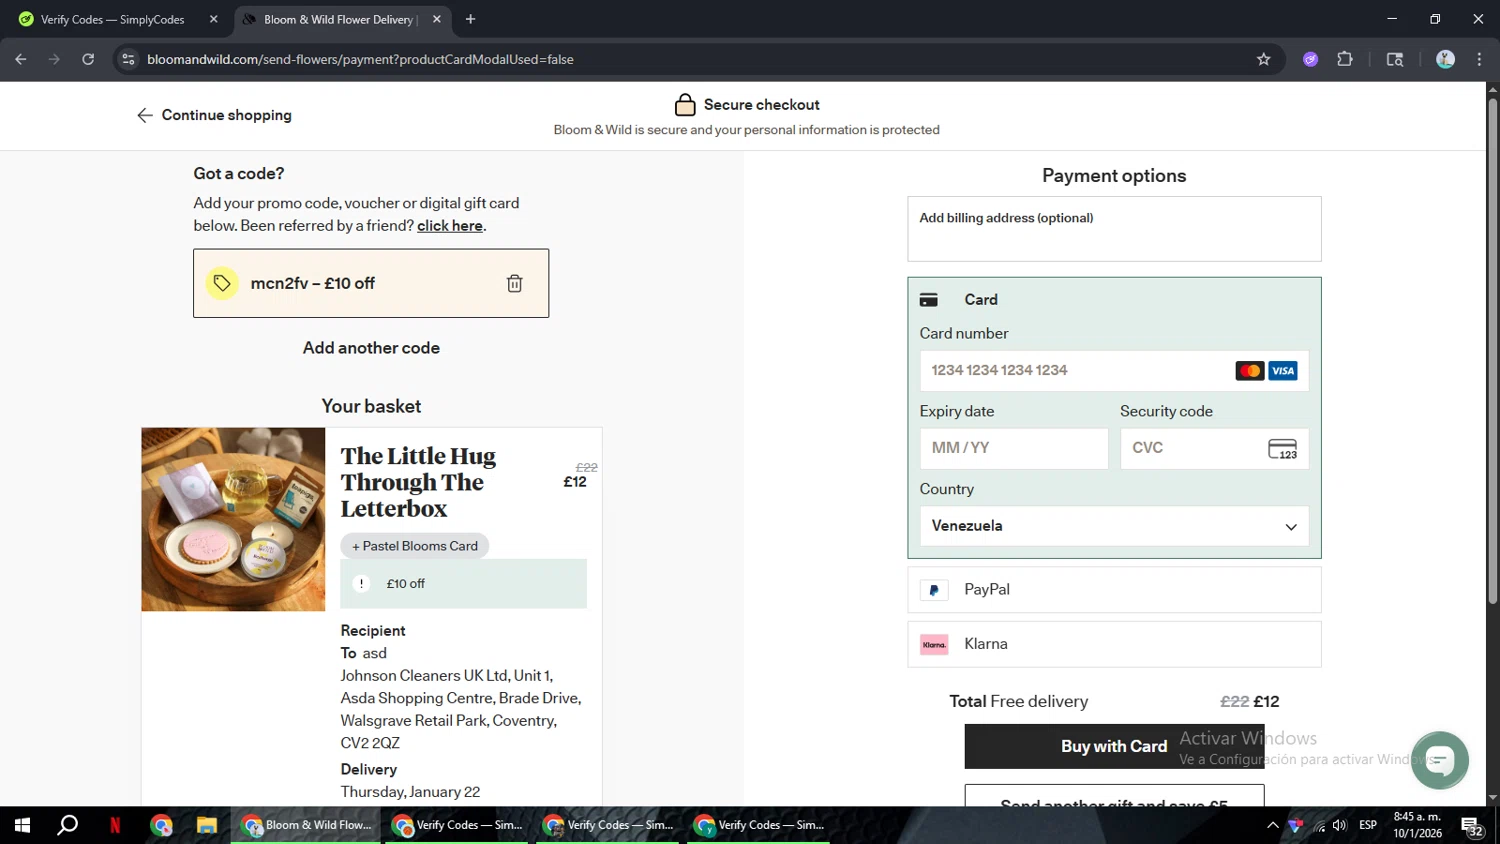1500x844 pixels.
Task: Reload the Bloom & Wild page
Action: pyautogui.click(x=88, y=60)
